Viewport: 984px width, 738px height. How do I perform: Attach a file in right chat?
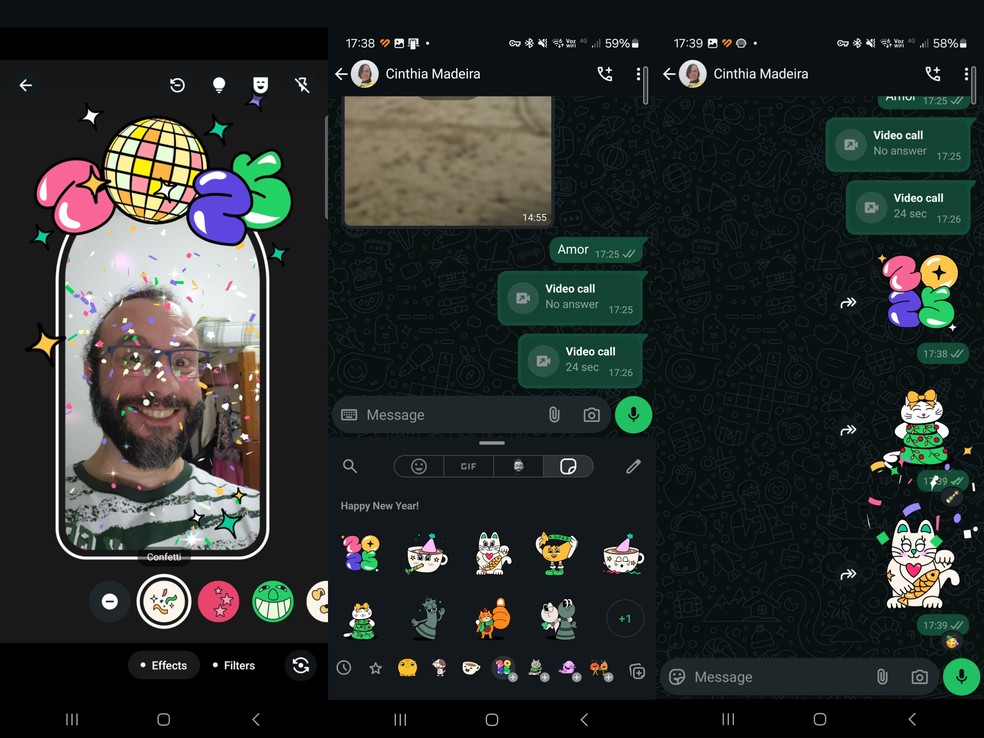point(882,676)
